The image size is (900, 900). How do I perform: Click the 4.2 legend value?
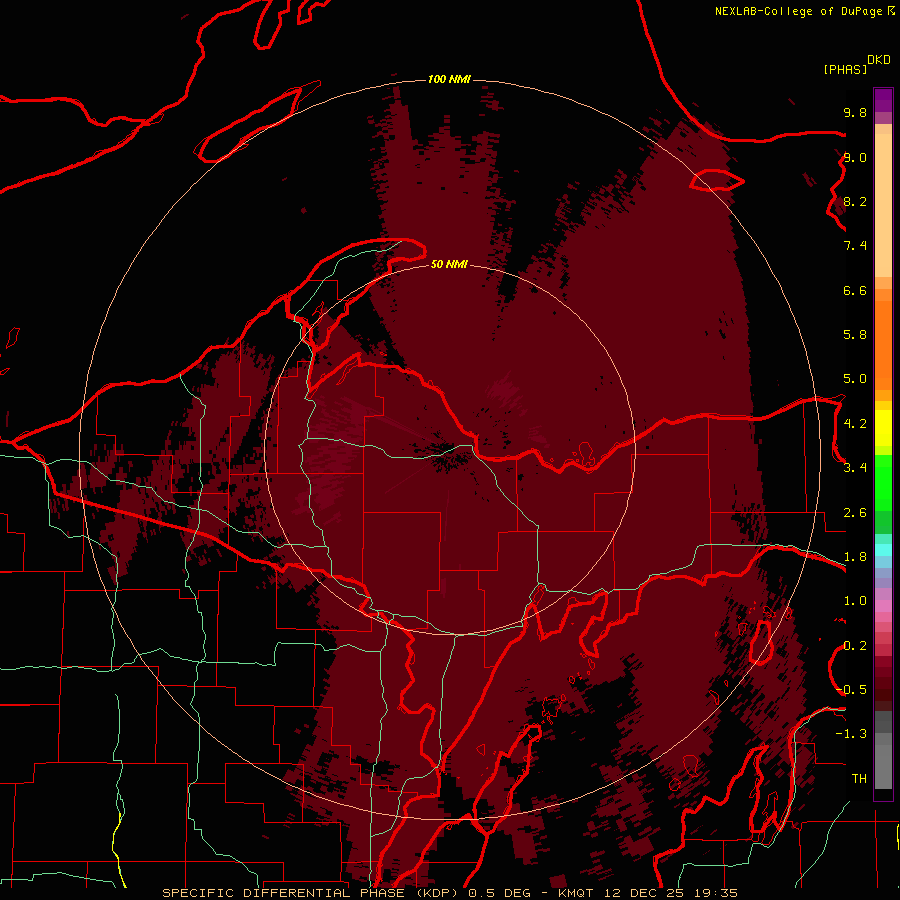855,424
